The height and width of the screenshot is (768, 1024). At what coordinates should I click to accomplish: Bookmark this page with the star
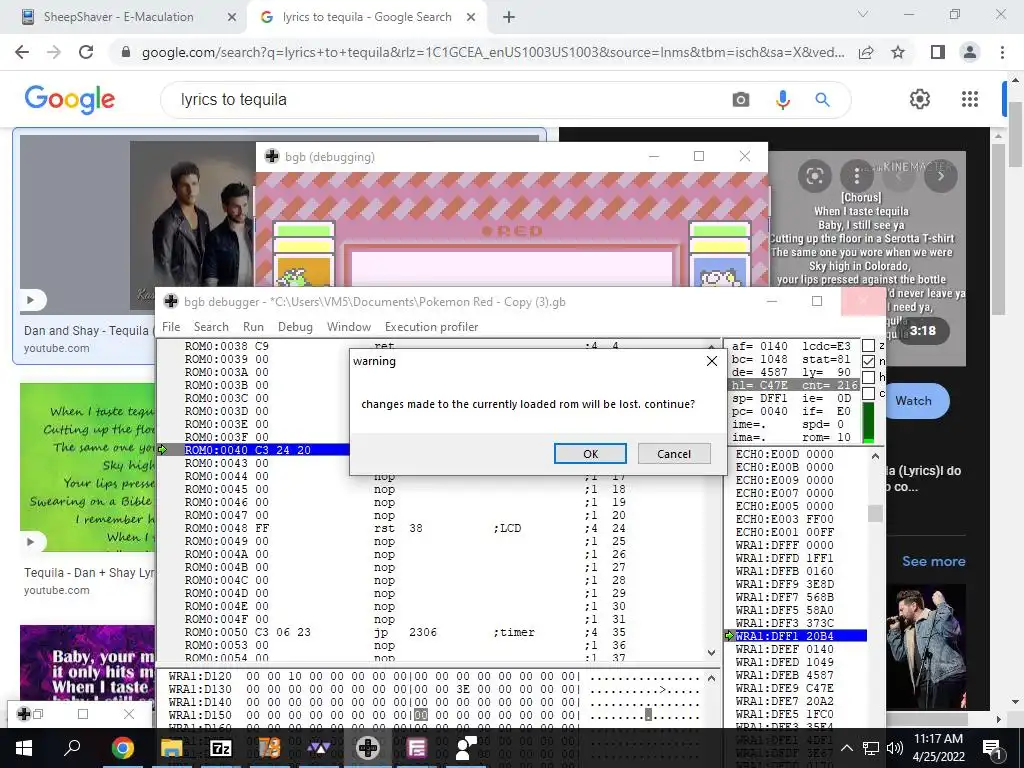[x=898, y=52]
